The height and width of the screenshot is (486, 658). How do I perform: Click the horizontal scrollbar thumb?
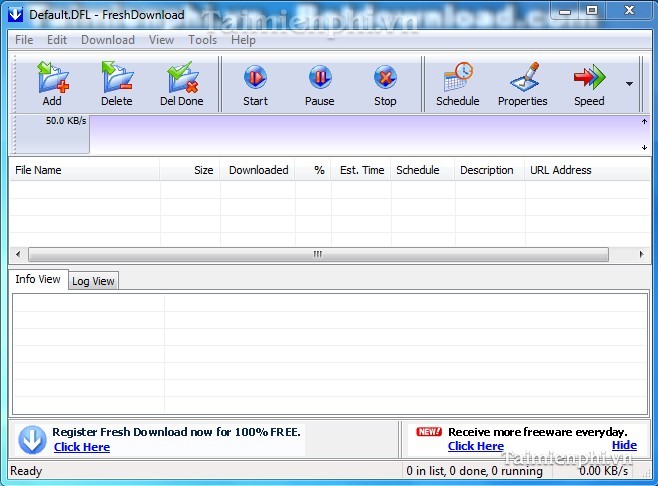(x=318, y=254)
